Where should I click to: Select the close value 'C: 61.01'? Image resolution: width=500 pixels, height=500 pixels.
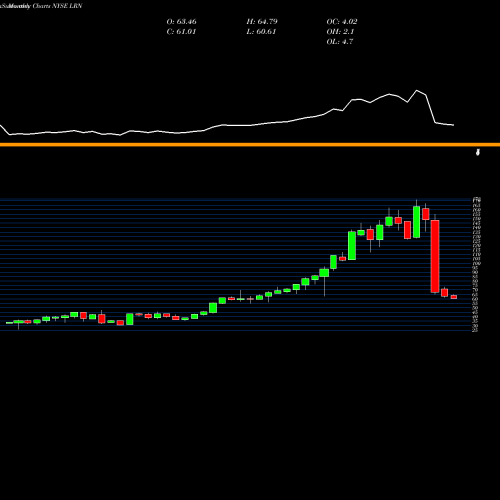point(181,32)
